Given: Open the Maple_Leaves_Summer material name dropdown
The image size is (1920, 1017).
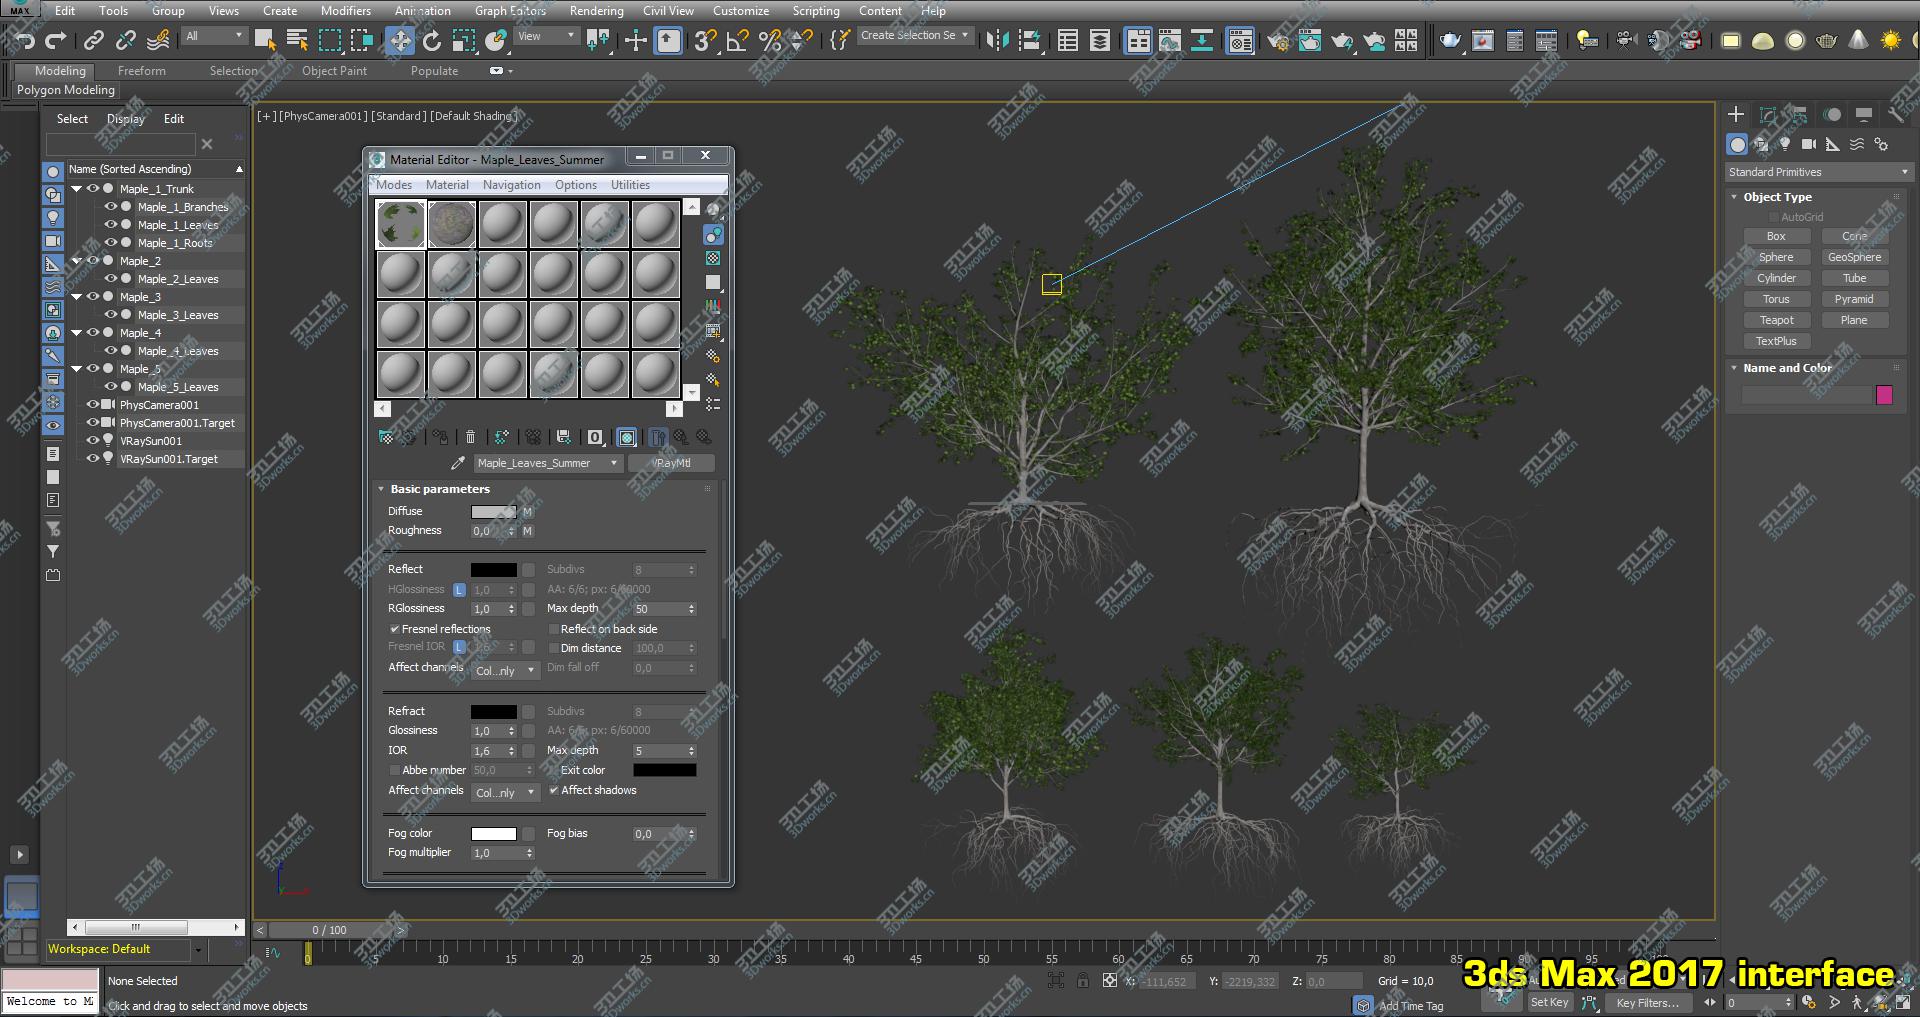Looking at the screenshot, I should 614,463.
